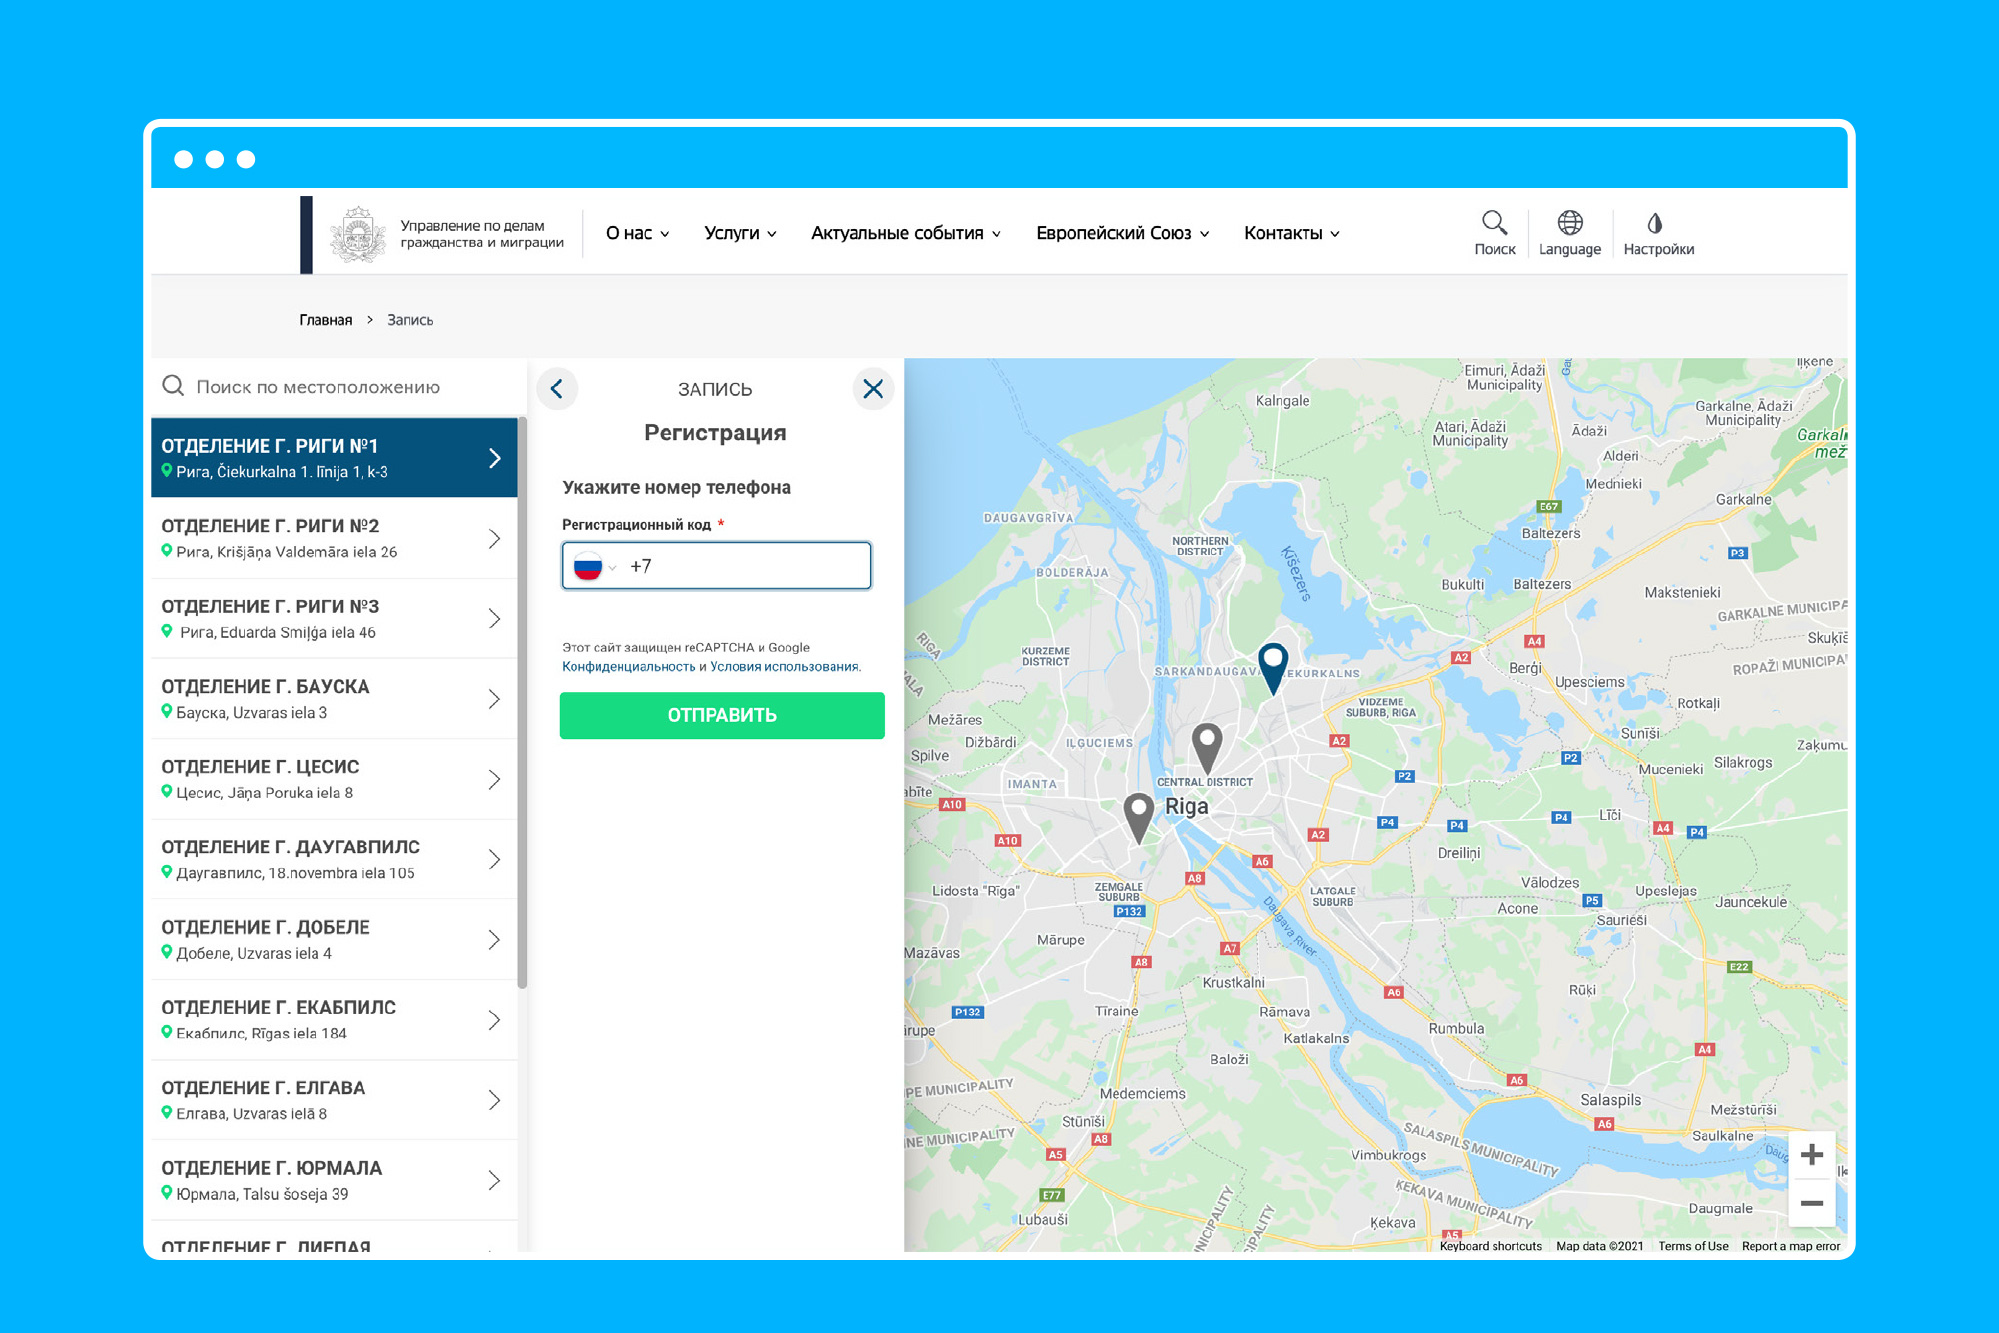The width and height of the screenshot is (1999, 1333).
Task: Open the Контакты menu item
Action: click(x=1291, y=233)
